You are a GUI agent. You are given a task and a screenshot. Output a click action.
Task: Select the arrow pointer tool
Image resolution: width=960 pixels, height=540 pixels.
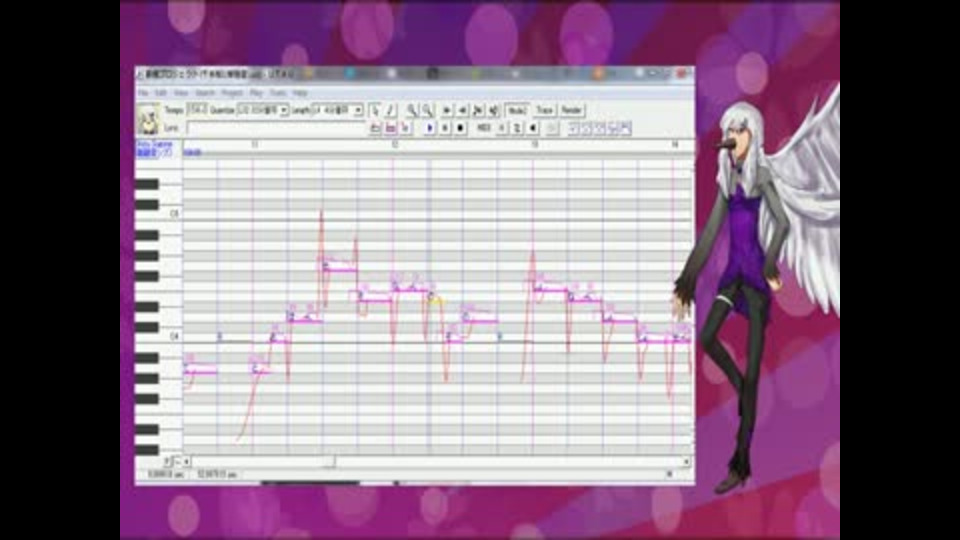(x=375, y=110)
